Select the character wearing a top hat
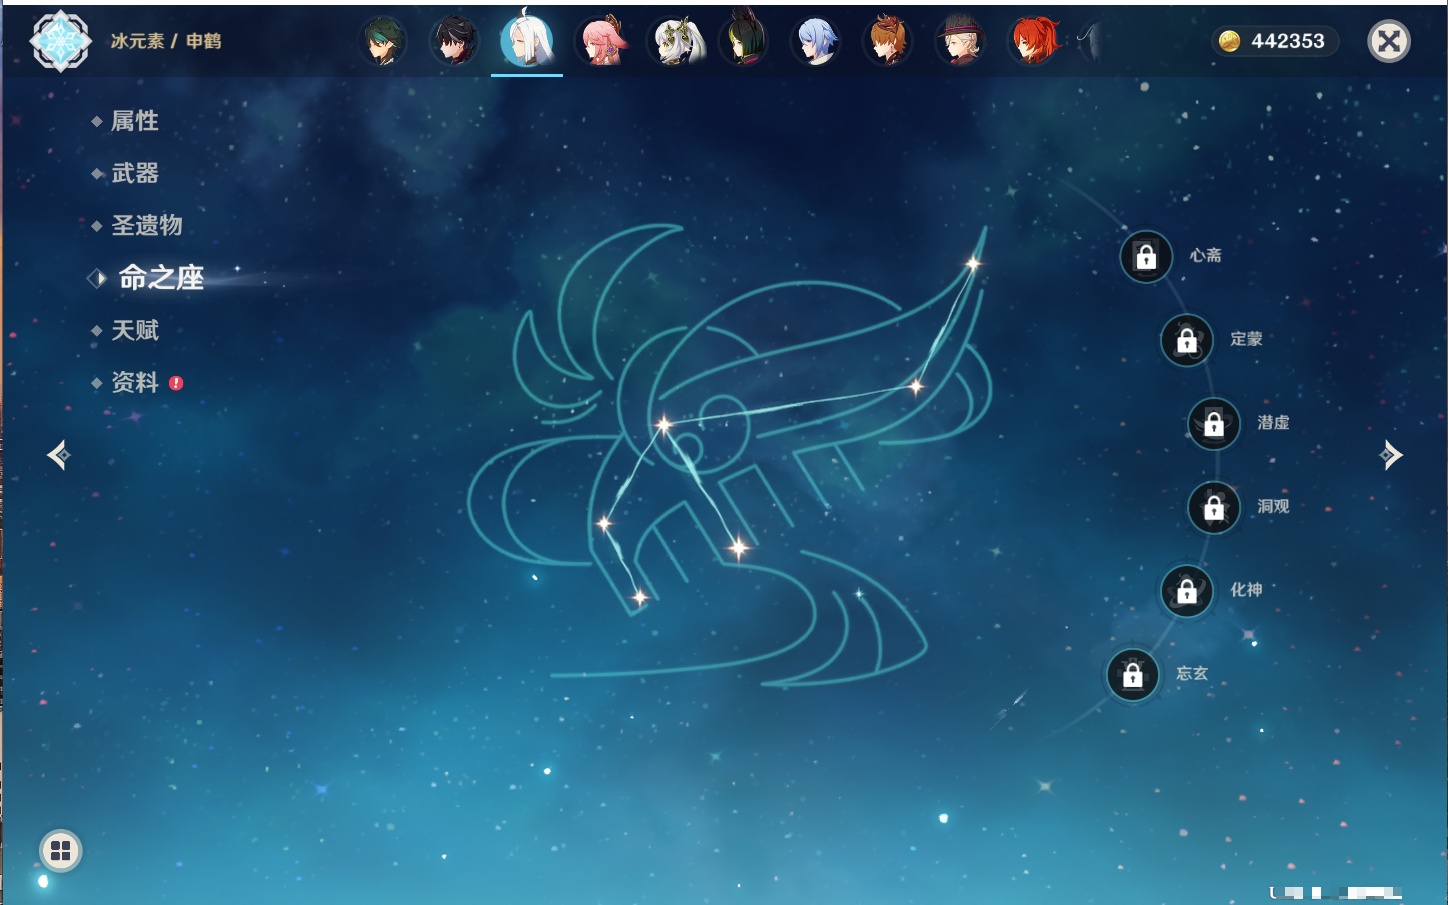Viewport: 1448px width, 905px height. point(960,42)
